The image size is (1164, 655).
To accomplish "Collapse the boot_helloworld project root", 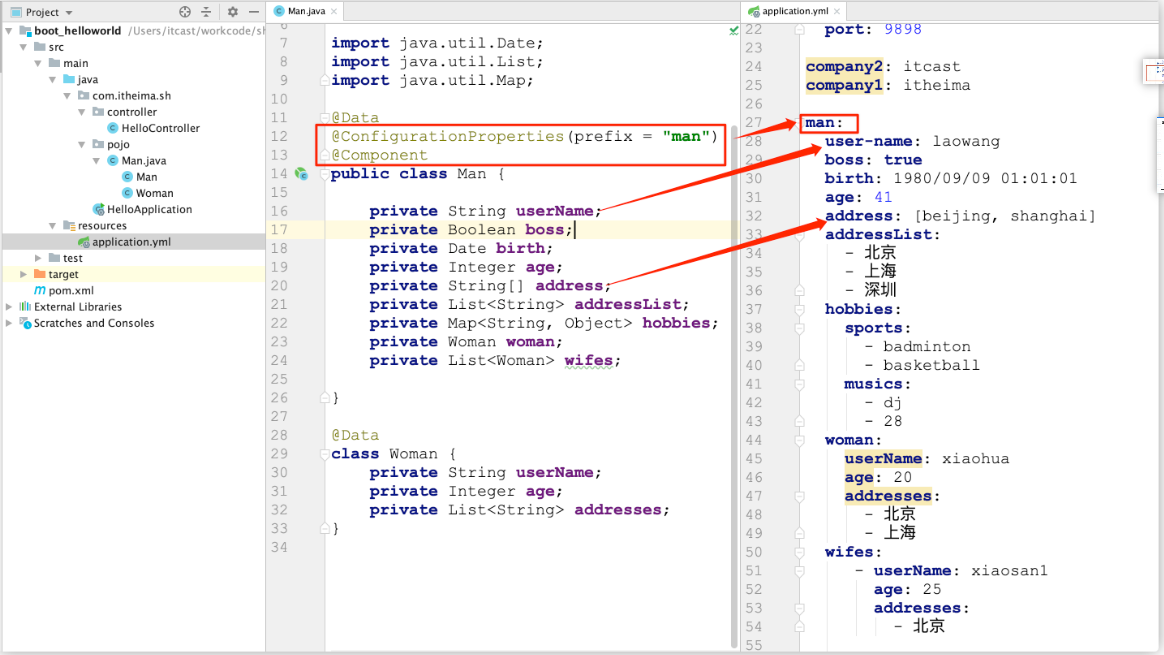I will pyautogui.click(x=9, y=30).
